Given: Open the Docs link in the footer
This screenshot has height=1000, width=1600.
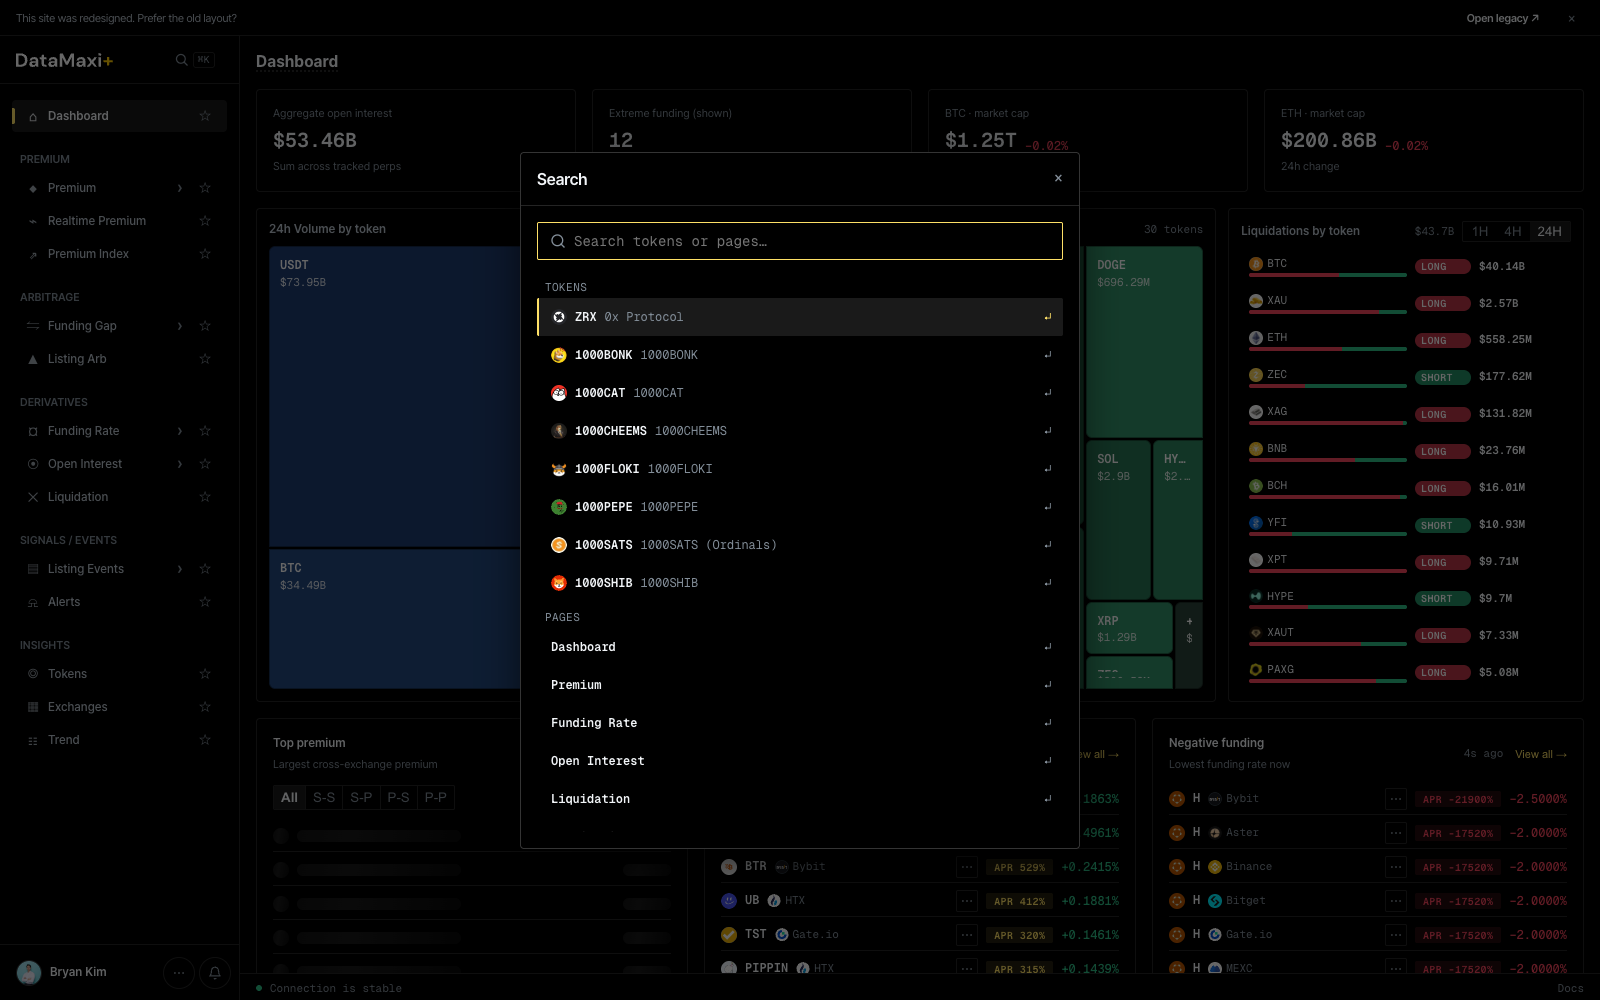Looking at the screenshot, I should coord(1570,988).
